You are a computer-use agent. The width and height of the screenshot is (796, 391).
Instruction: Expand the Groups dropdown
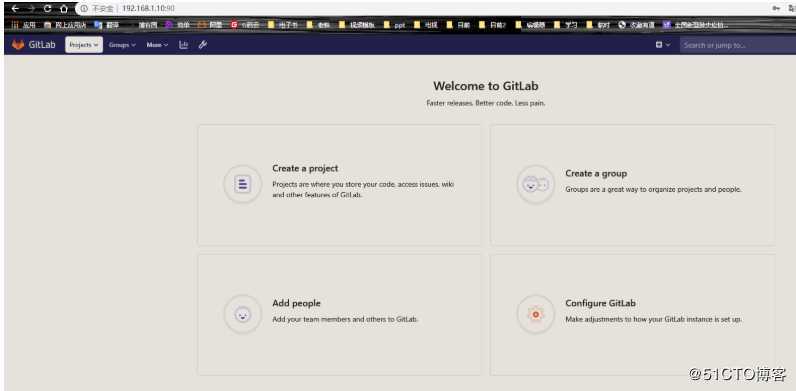[x=122, y=45]
